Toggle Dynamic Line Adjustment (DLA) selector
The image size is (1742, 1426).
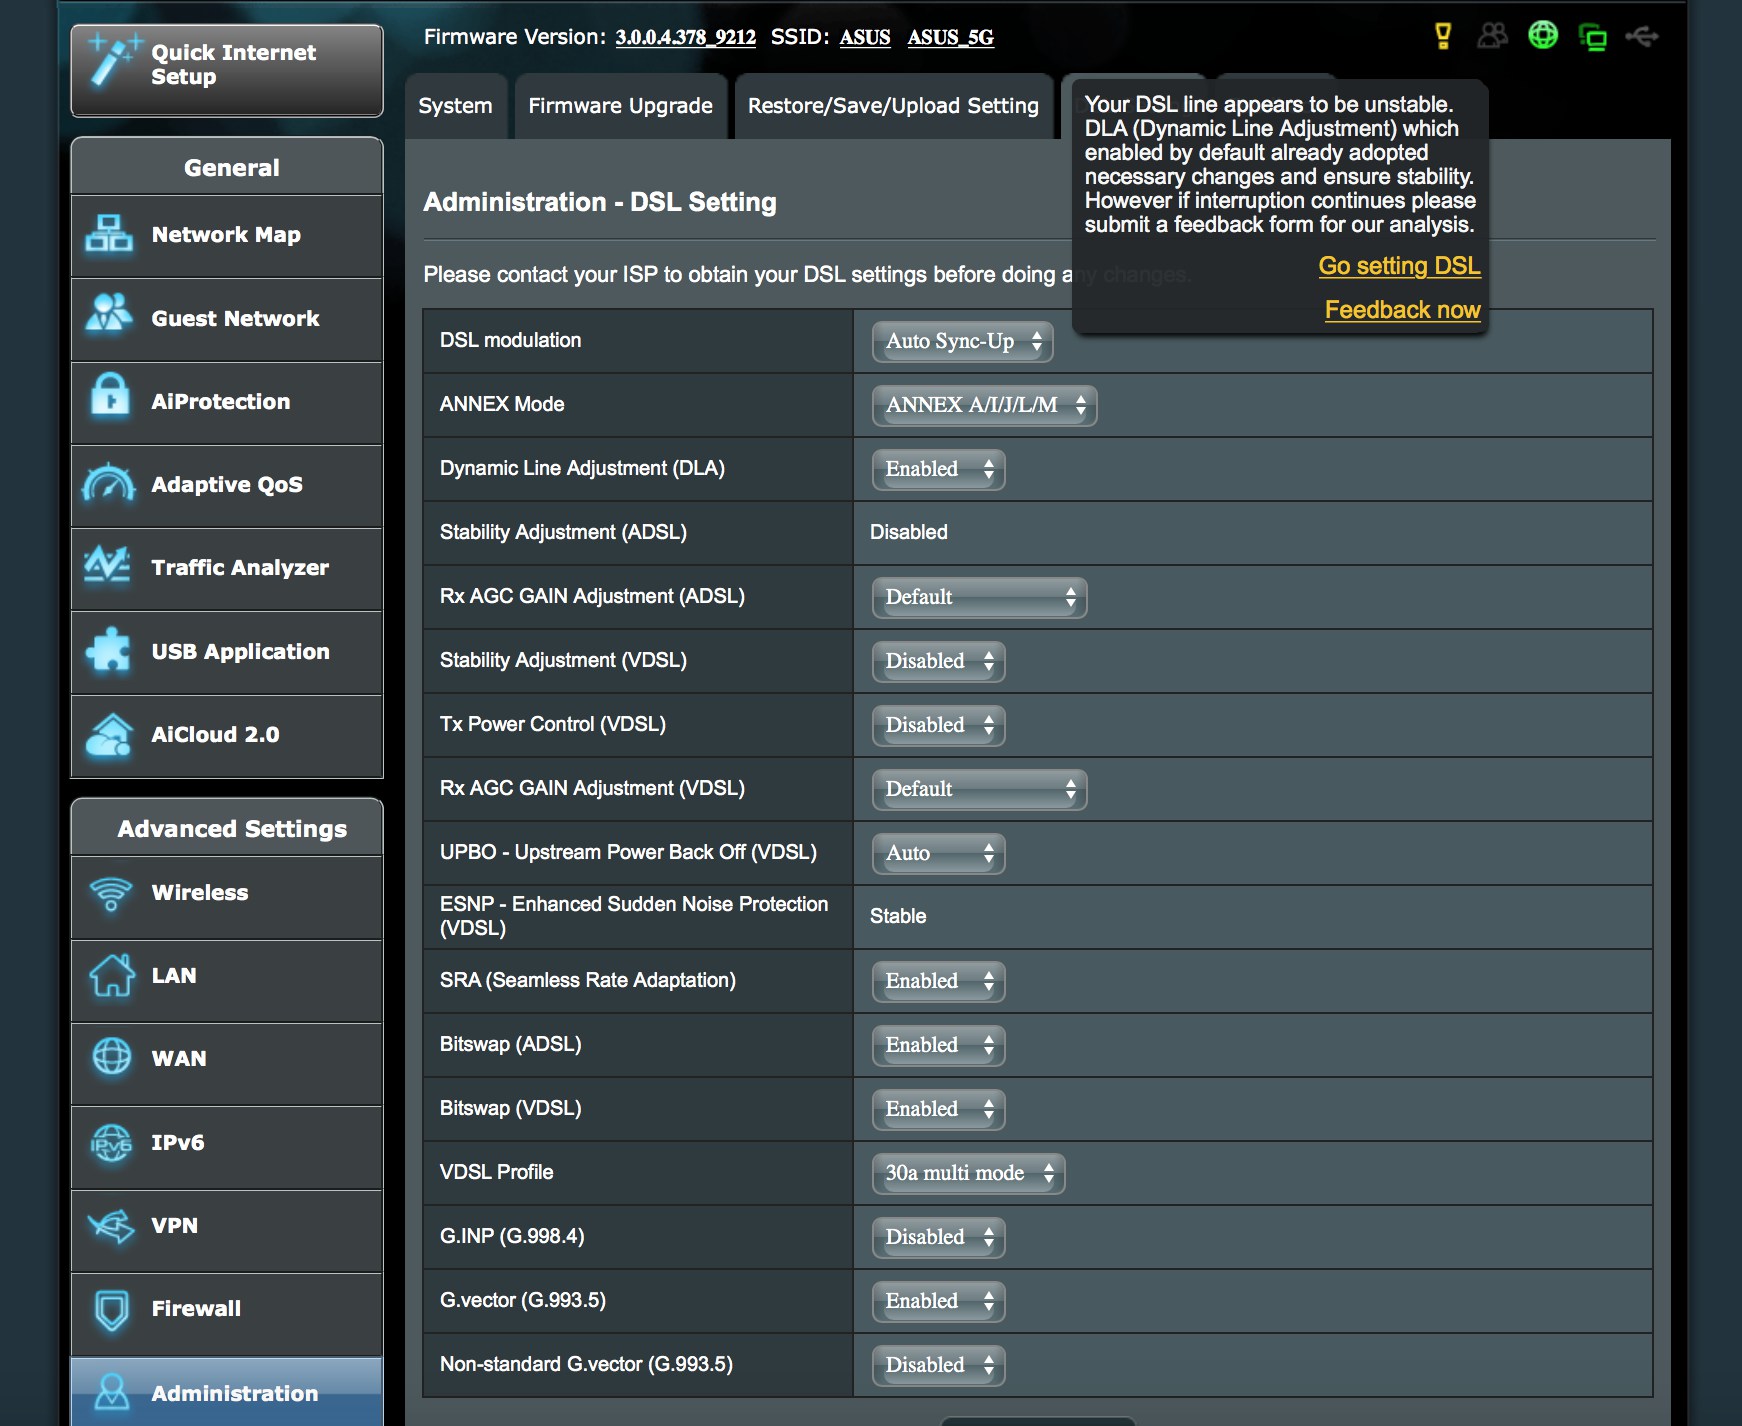pos(938,470)
